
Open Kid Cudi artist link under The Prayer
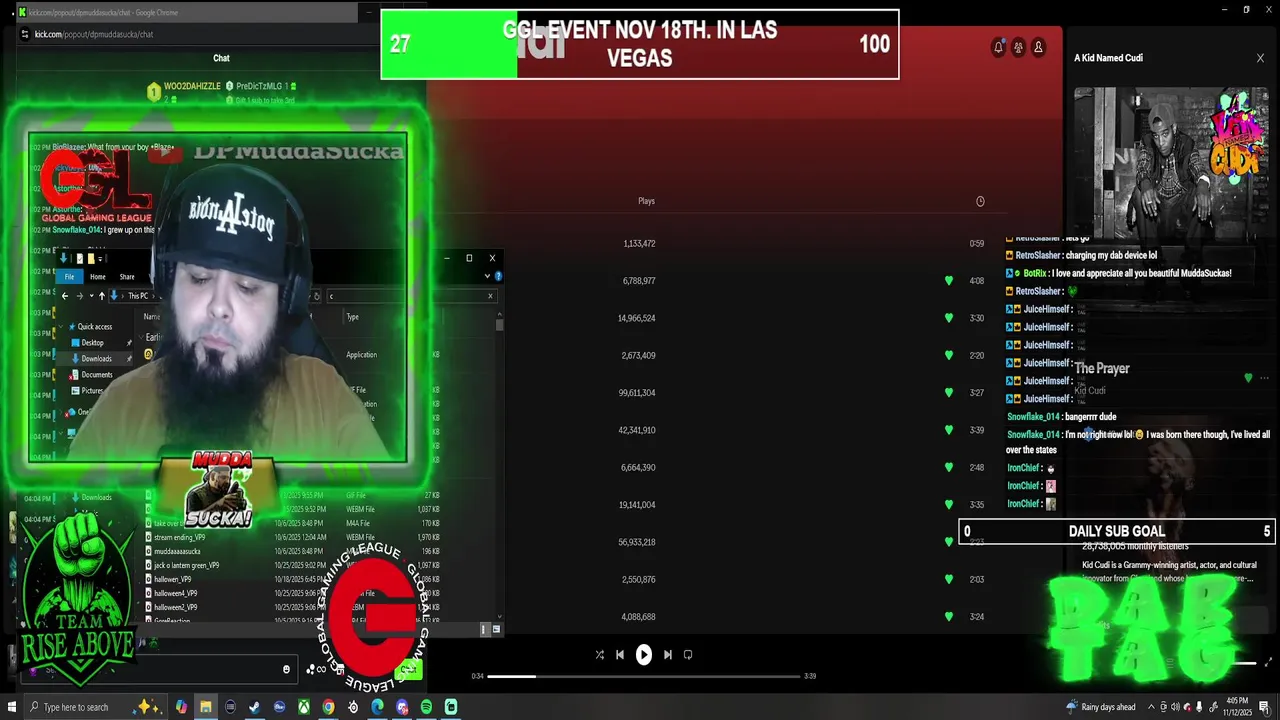[x=1090, y=391]
